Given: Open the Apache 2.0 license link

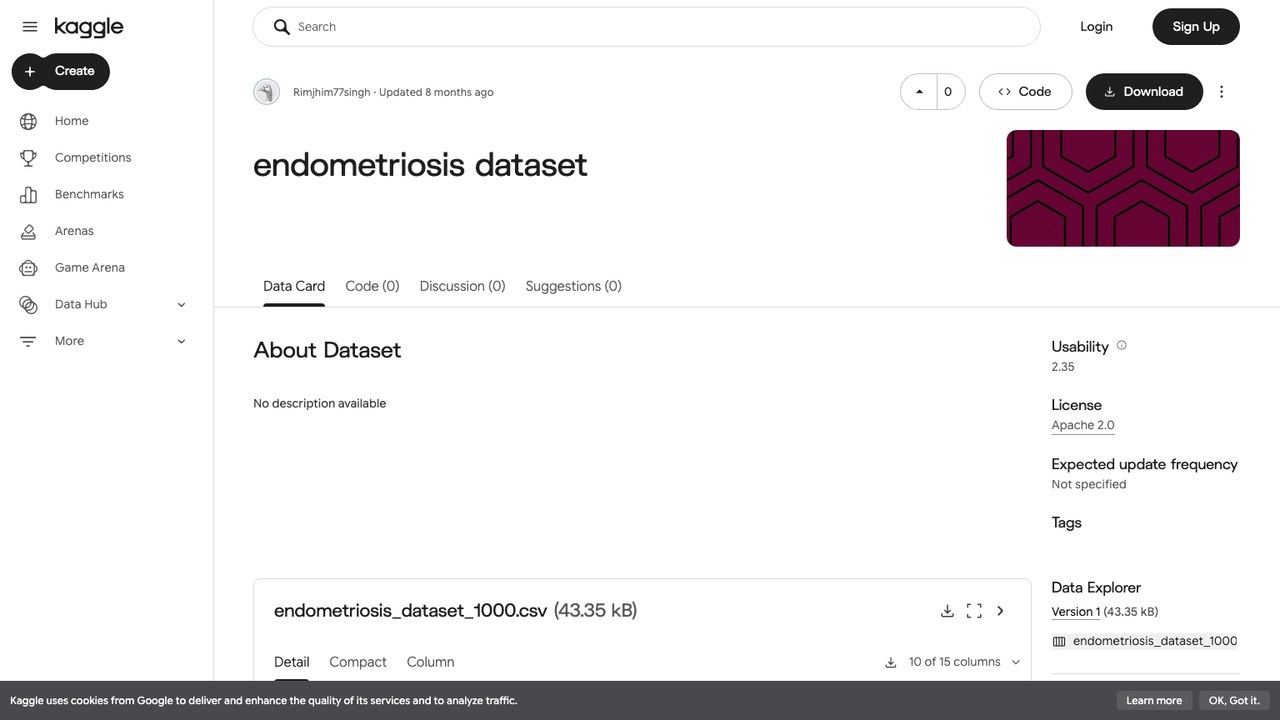Looking at the screenshot, I should pyautogui.click(x=1083, y=425).
